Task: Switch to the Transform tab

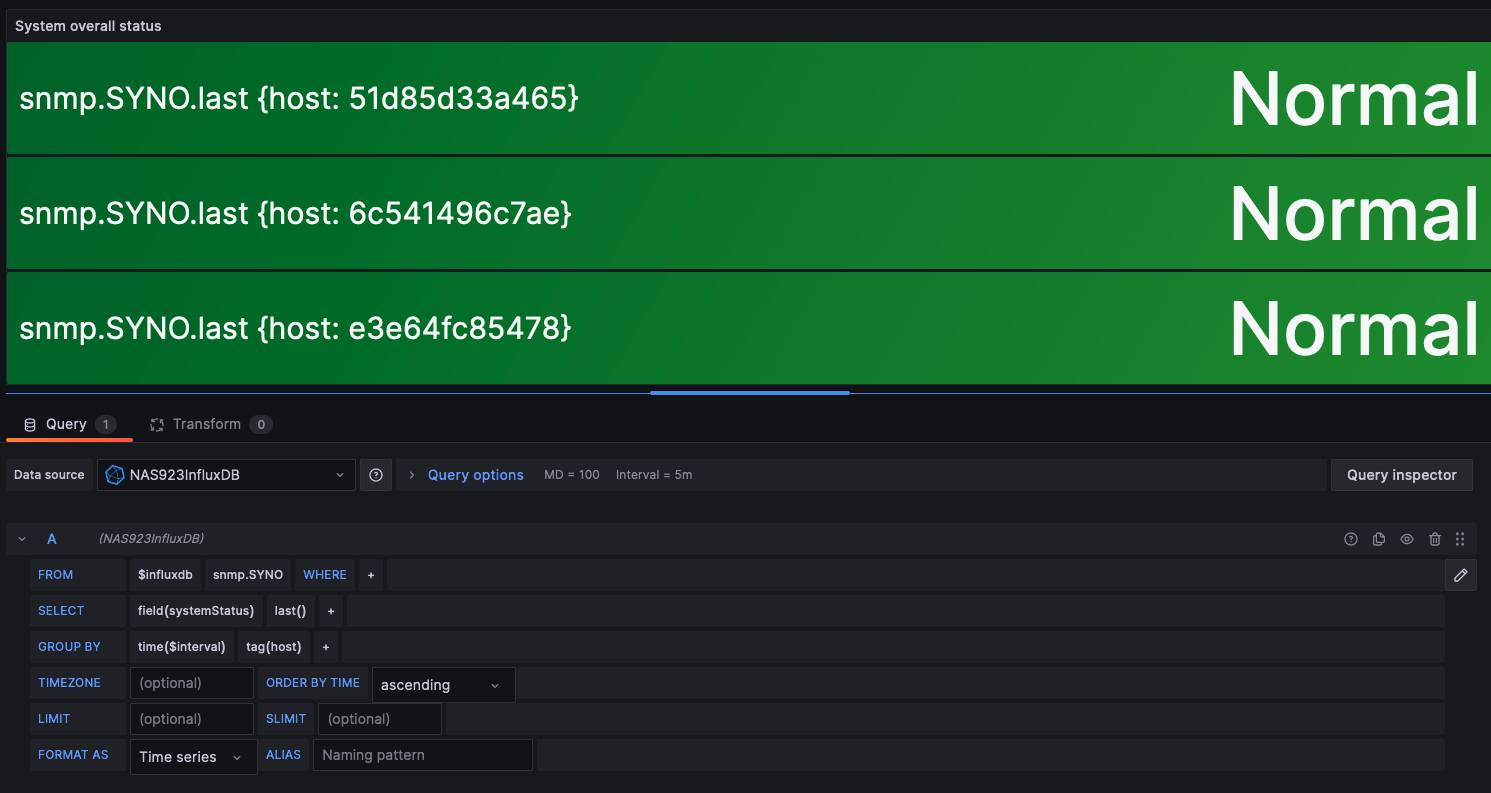Action: tap(206, 424)
